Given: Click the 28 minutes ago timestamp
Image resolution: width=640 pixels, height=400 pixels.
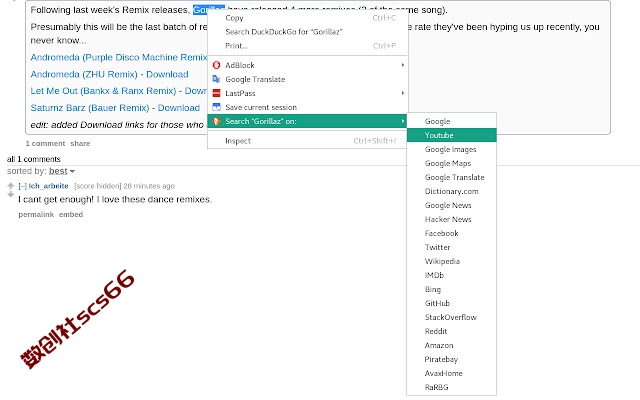Looking at the screenshot, I should [149, 186].
